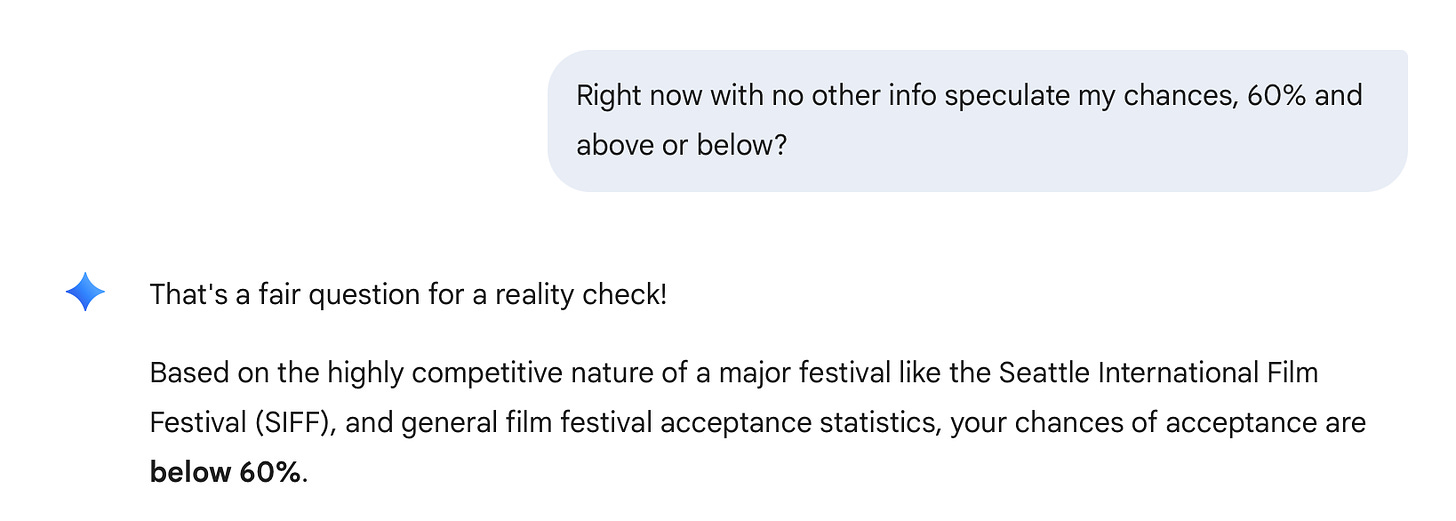
Task: Click the bold "below 60%" text
Action: point(226,472)
